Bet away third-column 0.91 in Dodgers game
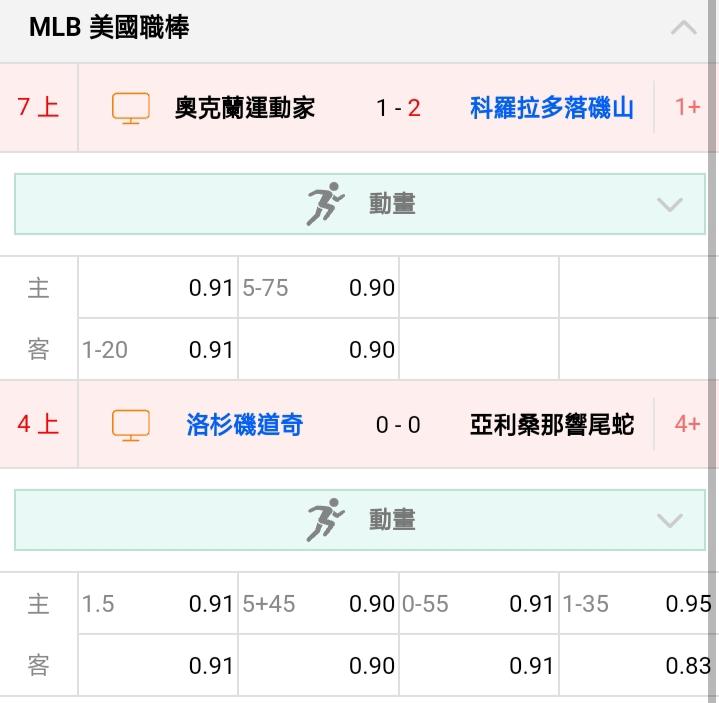The width and height of the screenshot is (719, 703). [x=479, y=665]
